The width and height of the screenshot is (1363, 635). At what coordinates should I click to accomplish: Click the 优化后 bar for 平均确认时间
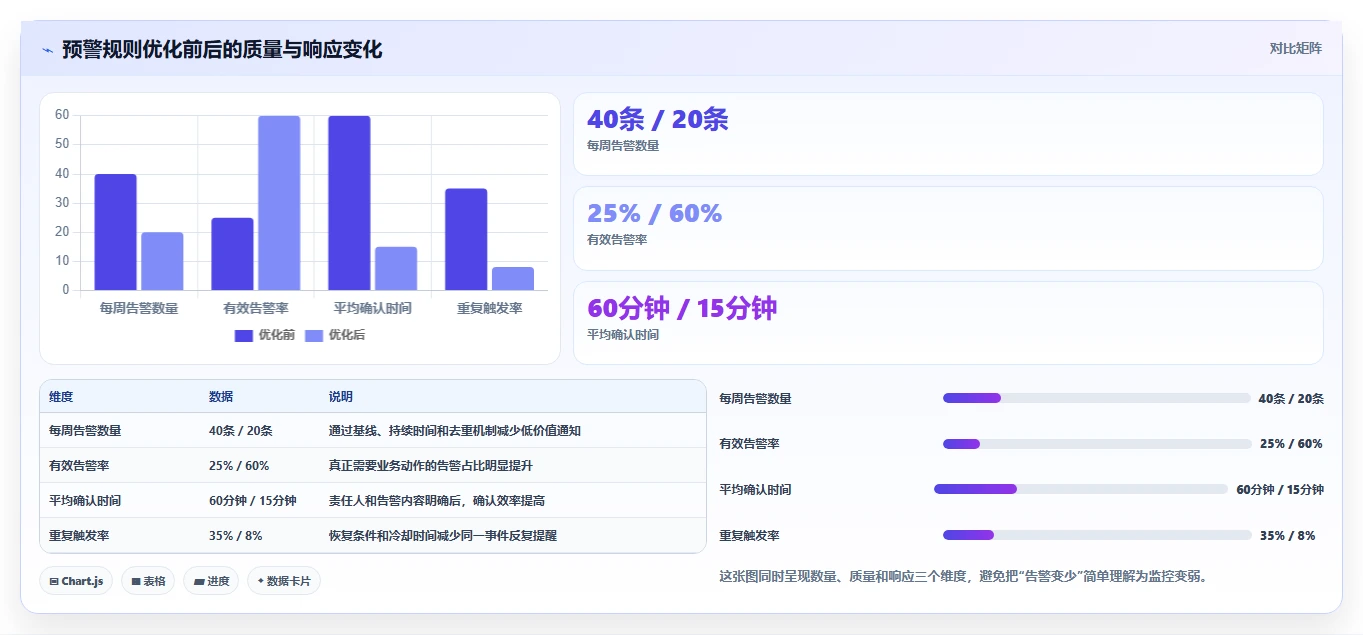coord(396,269)
